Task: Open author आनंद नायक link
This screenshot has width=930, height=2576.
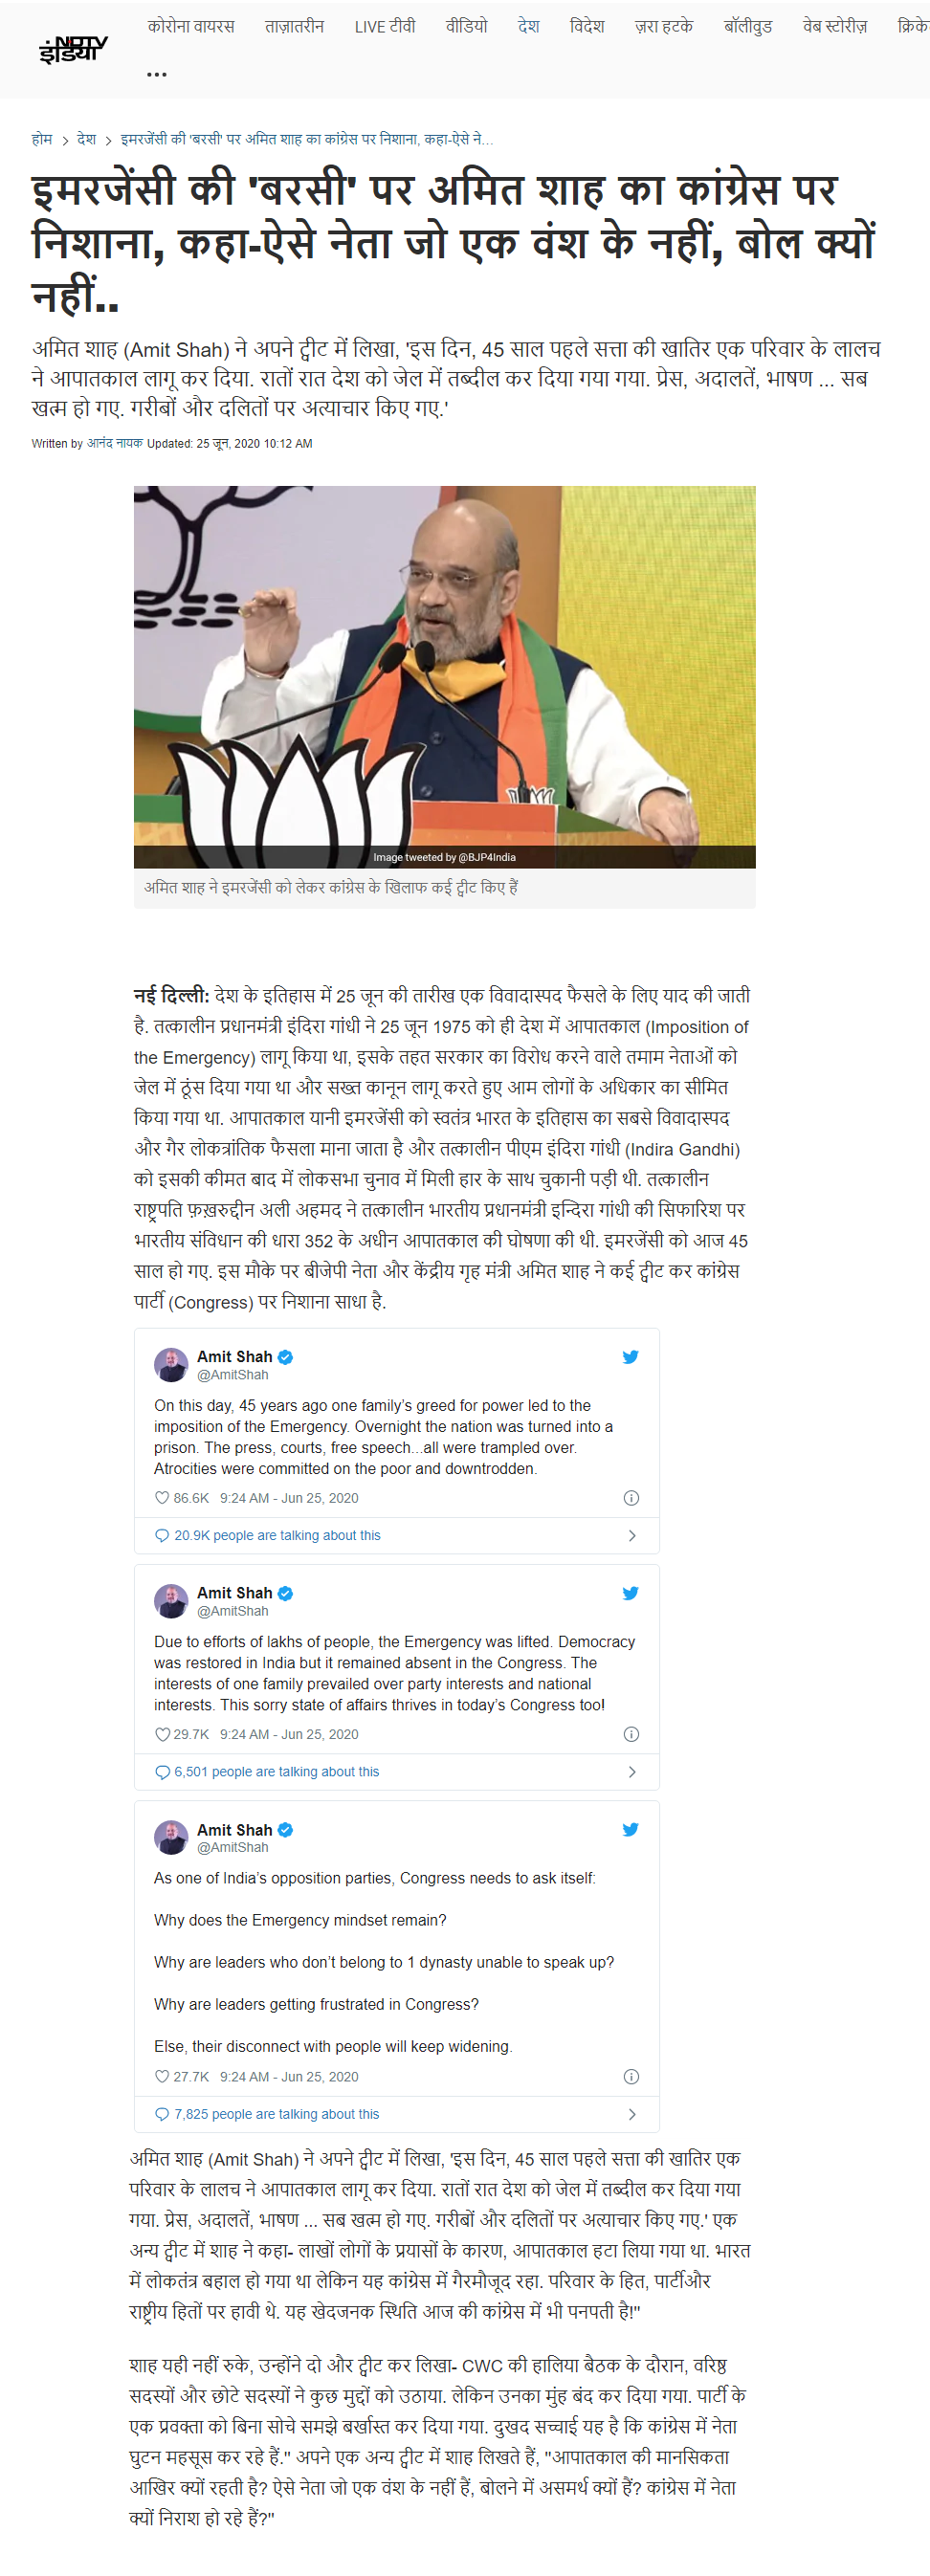Action: pos(115,443)
